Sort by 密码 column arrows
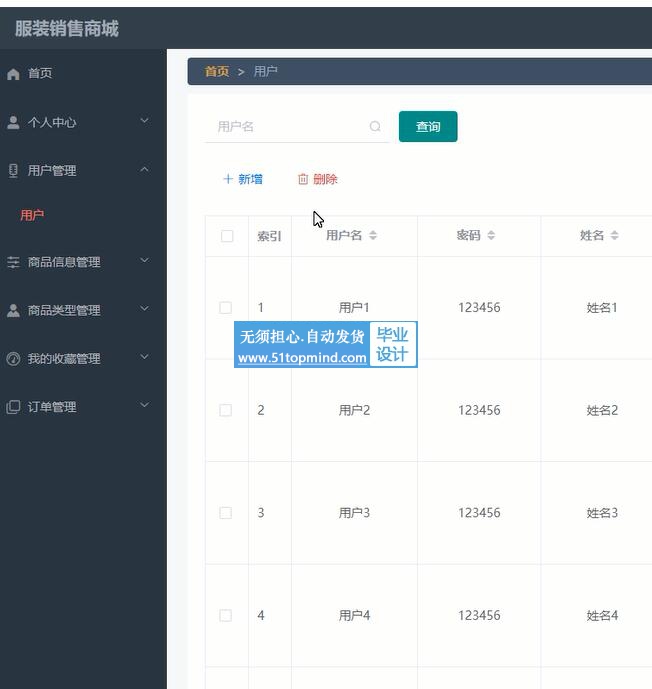The width and height of the screenshot is (652, 689). 491,235
